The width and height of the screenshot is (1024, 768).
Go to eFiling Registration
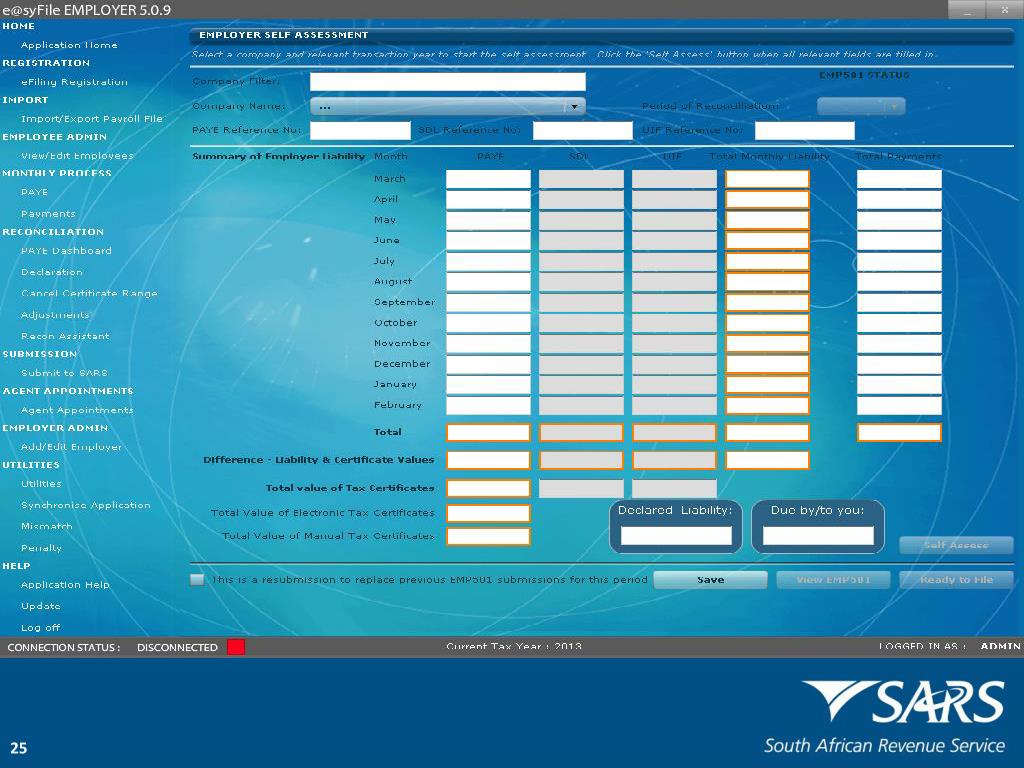pos(74,82)
